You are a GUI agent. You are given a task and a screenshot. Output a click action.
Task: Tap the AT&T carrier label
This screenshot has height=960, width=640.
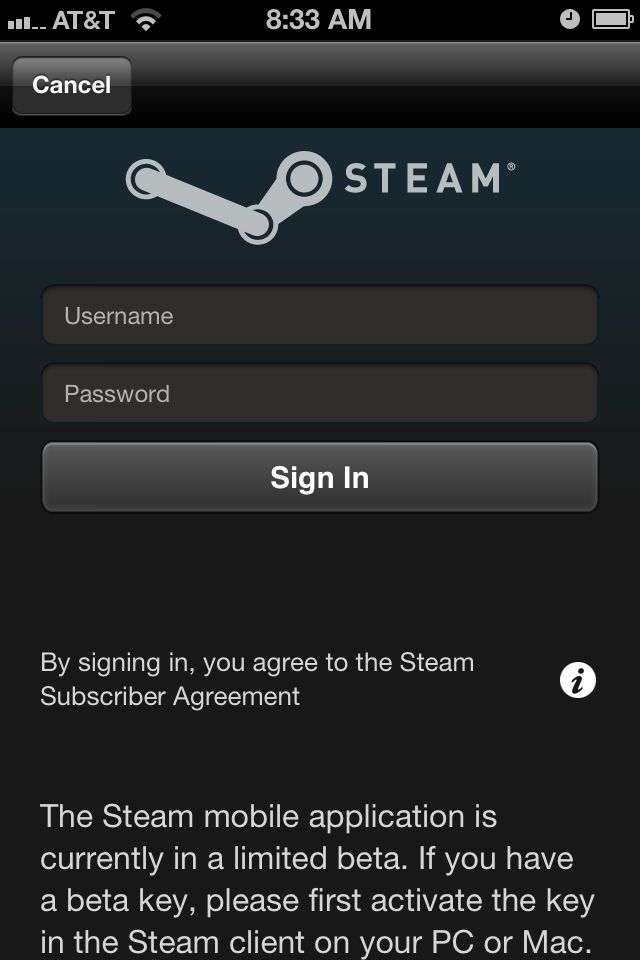pos(83,21)
